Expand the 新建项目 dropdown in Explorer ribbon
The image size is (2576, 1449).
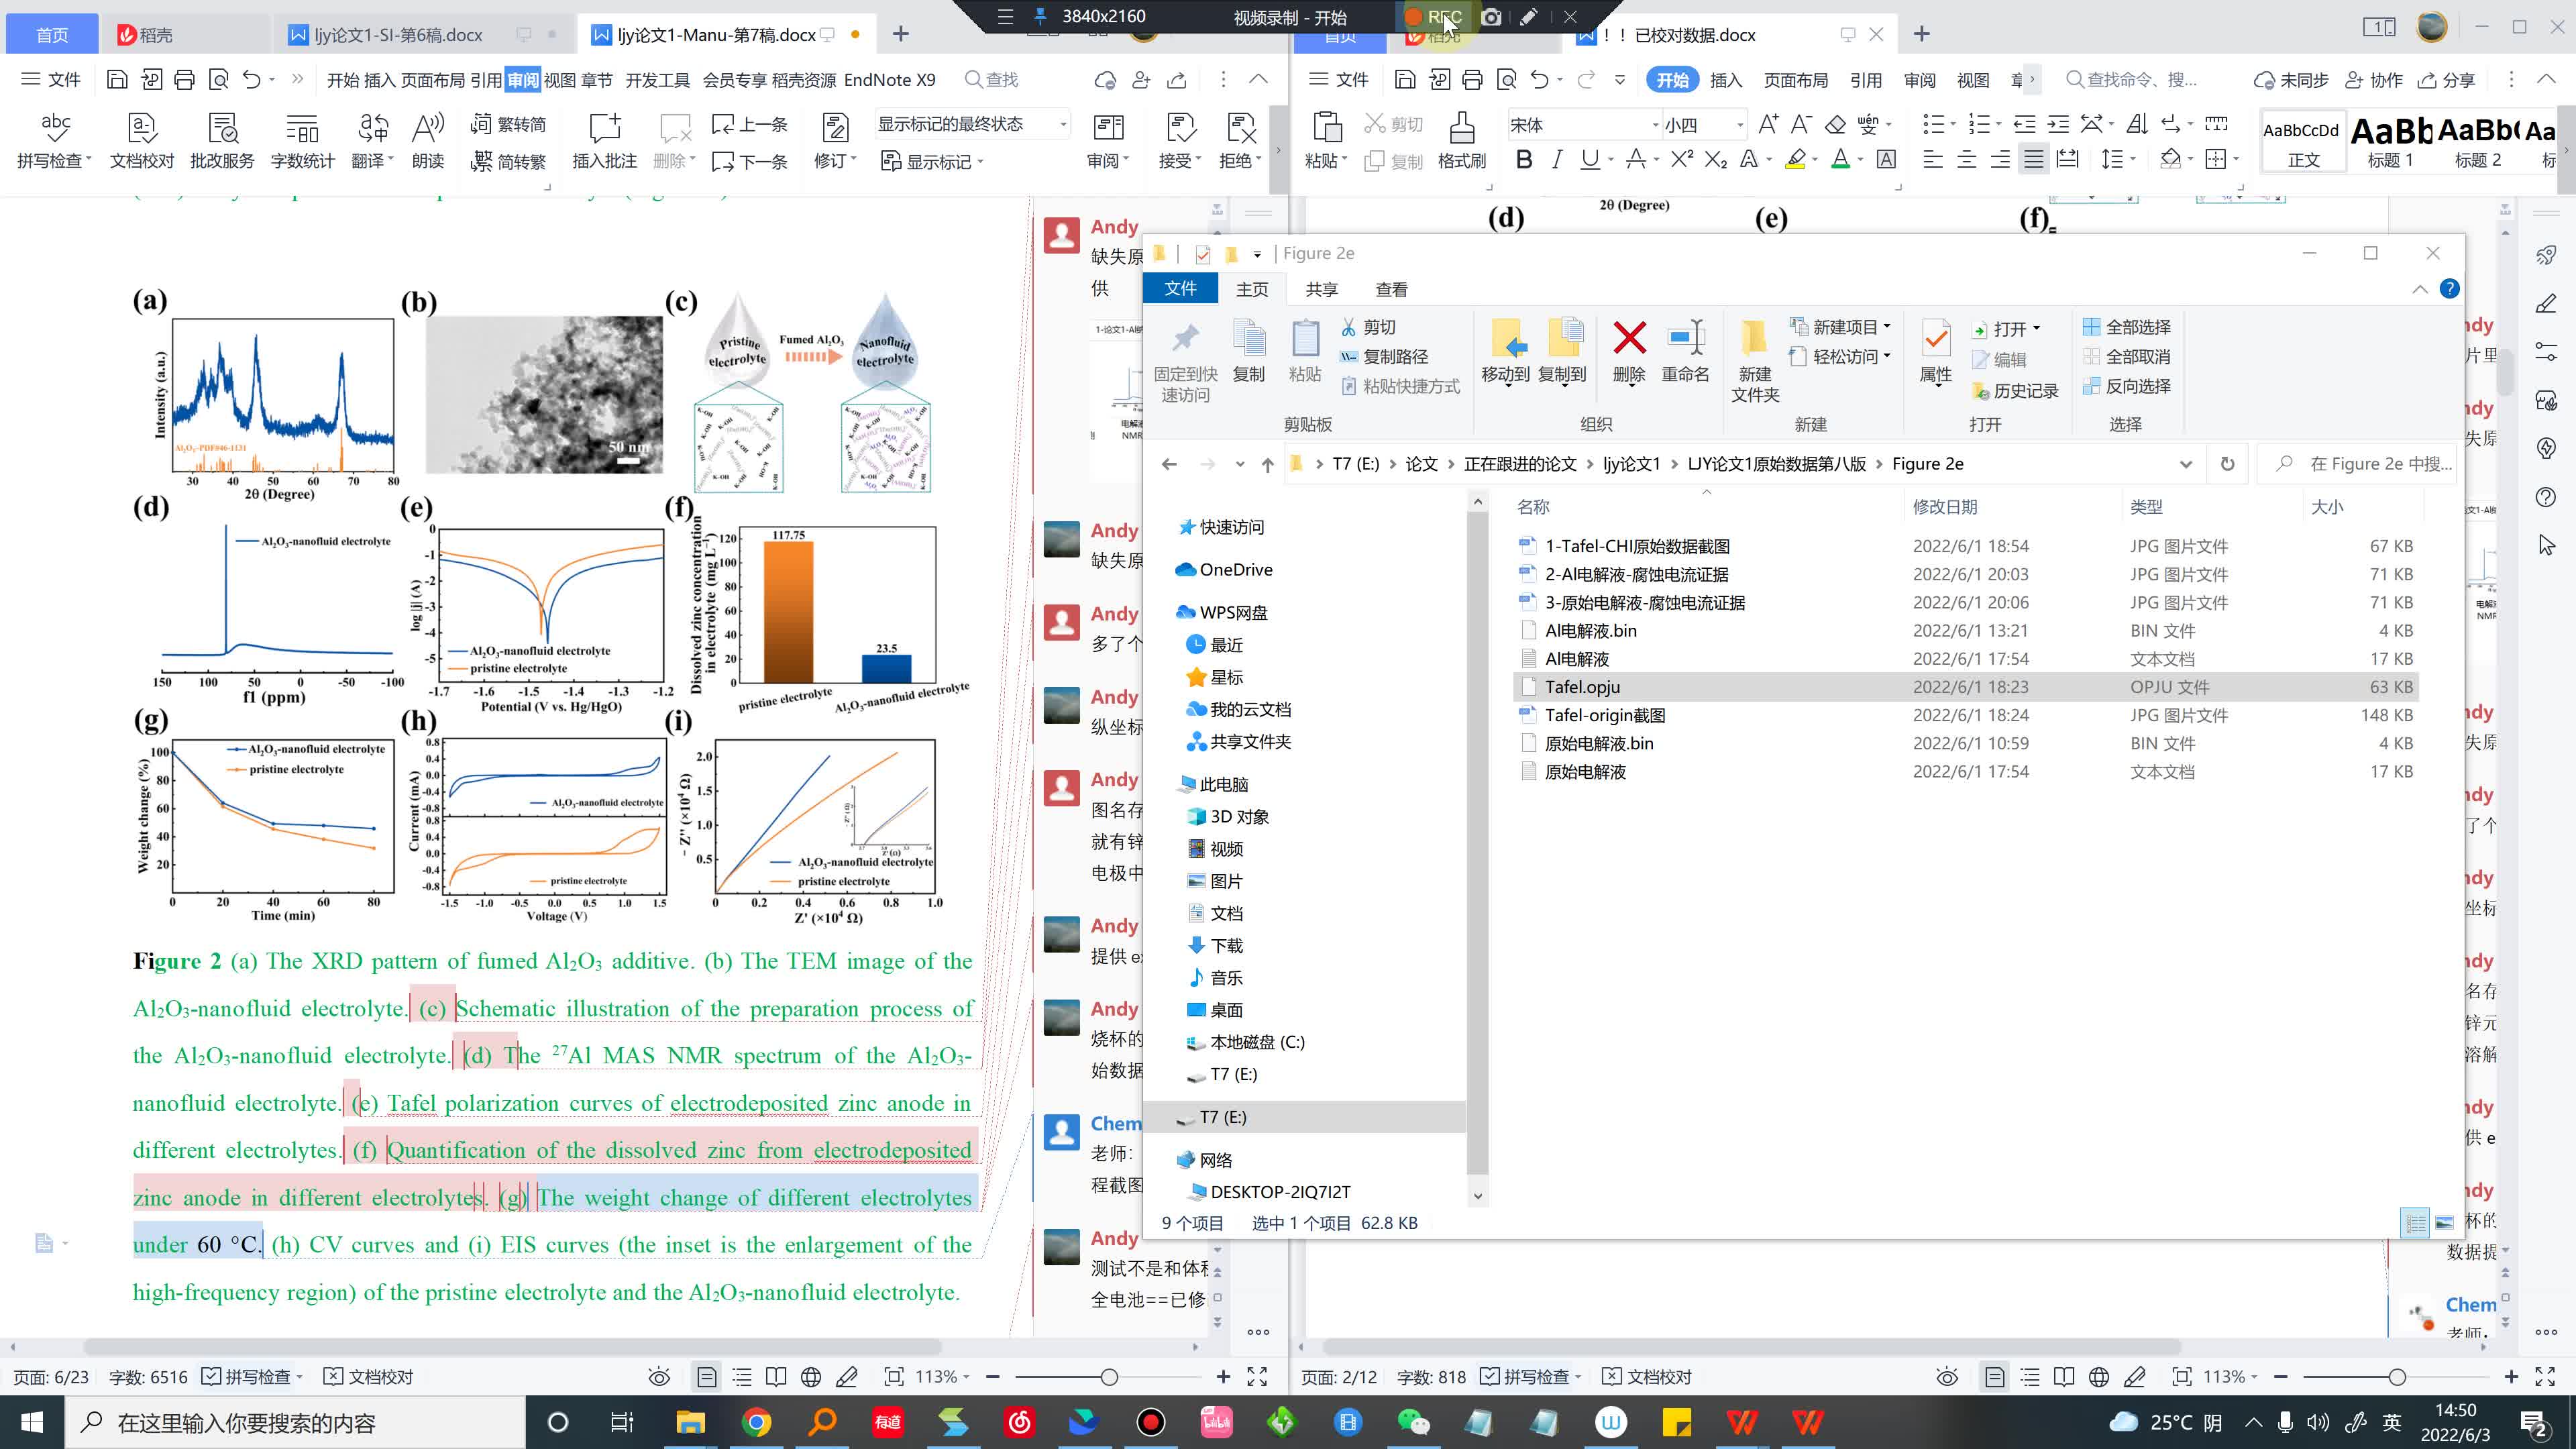(x=1887, y=327)
